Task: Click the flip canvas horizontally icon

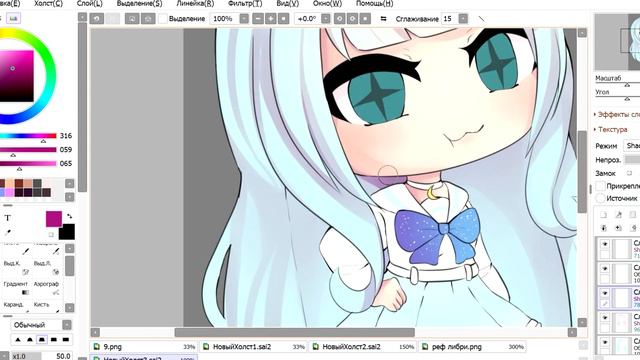Action: coord(383,19)
